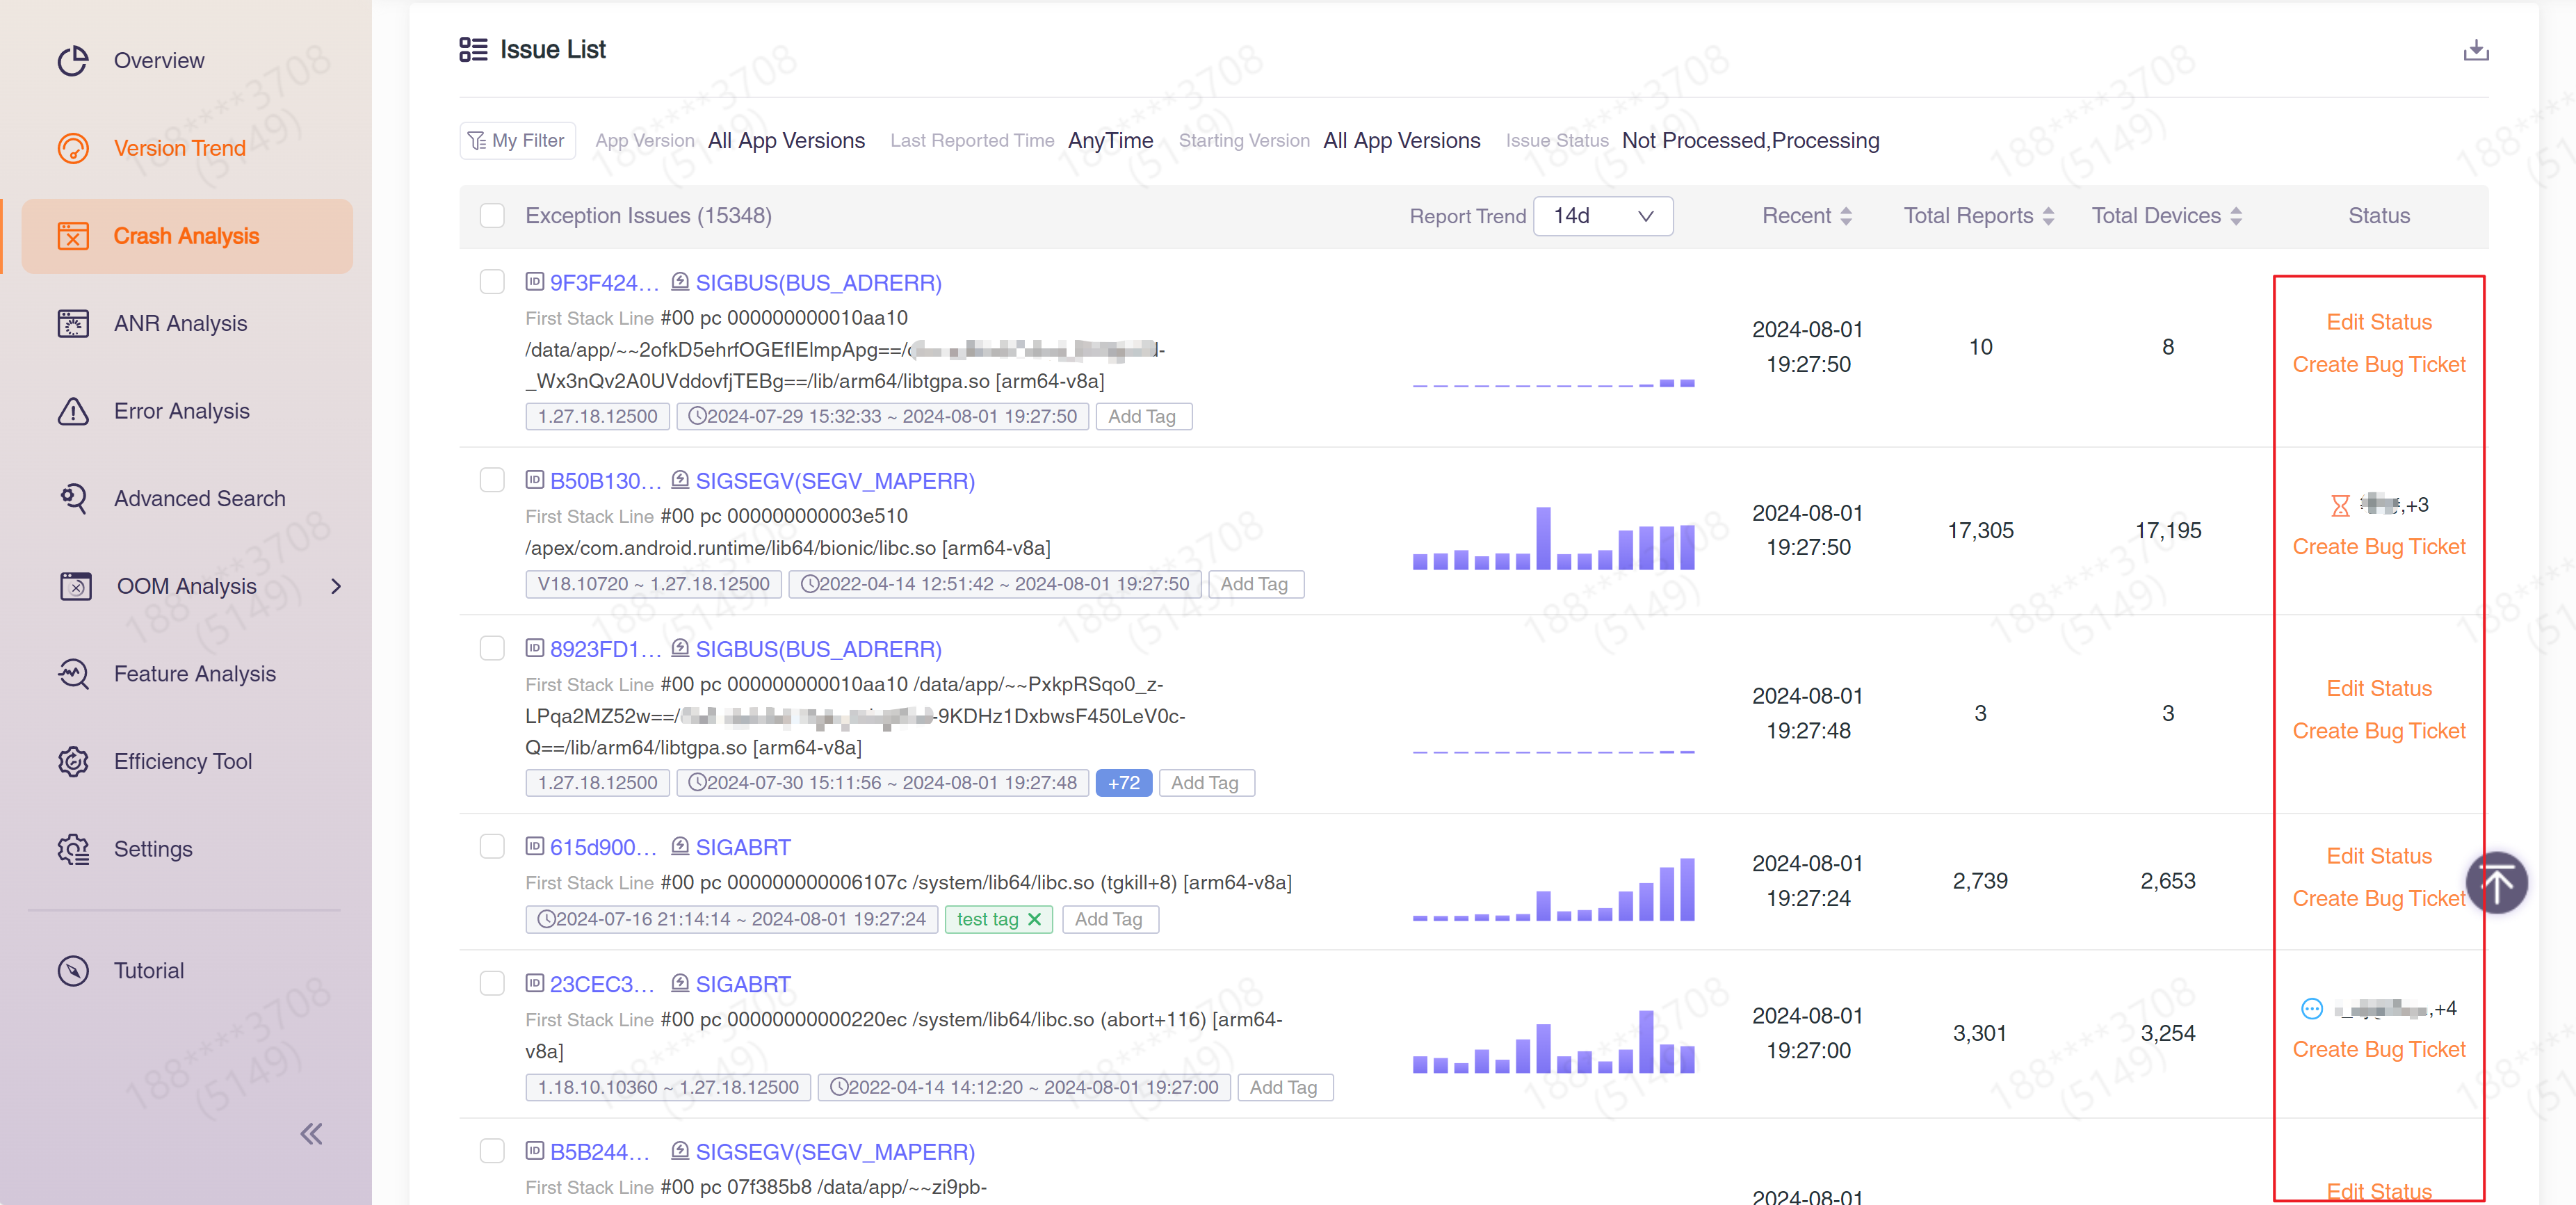Image resolution: width=2576 pixels, height=1205 pixels.
Task: Select Crash Analysis in sidebar
Action: [x=186, y=236]
